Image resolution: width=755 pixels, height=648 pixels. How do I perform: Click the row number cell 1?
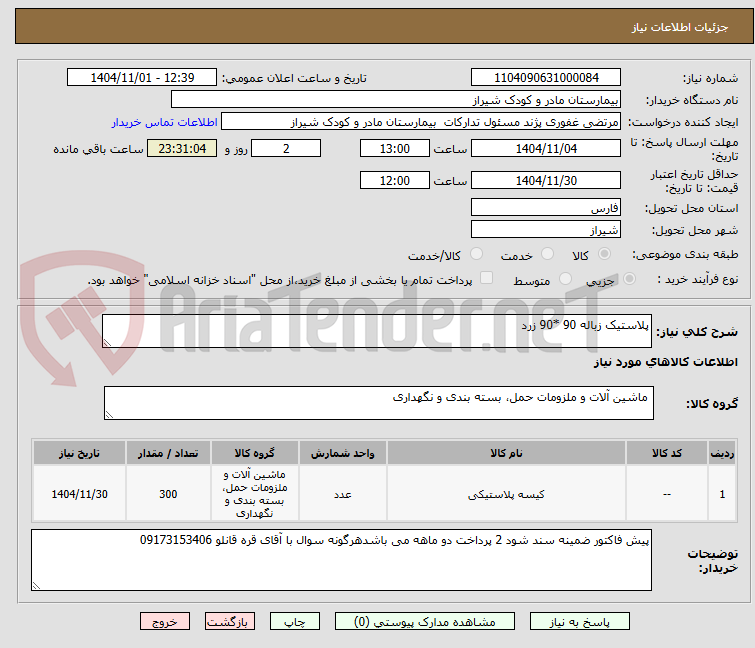click(722, 494)
